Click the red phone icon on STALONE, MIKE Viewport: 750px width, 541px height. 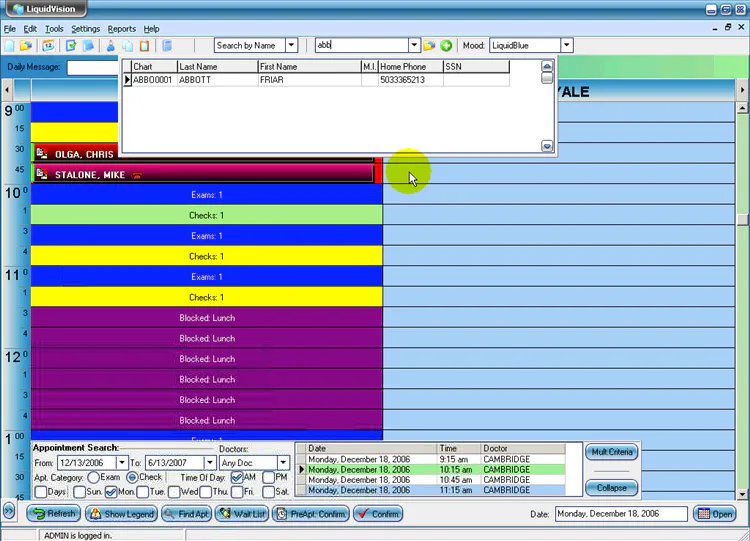point(137,176)
